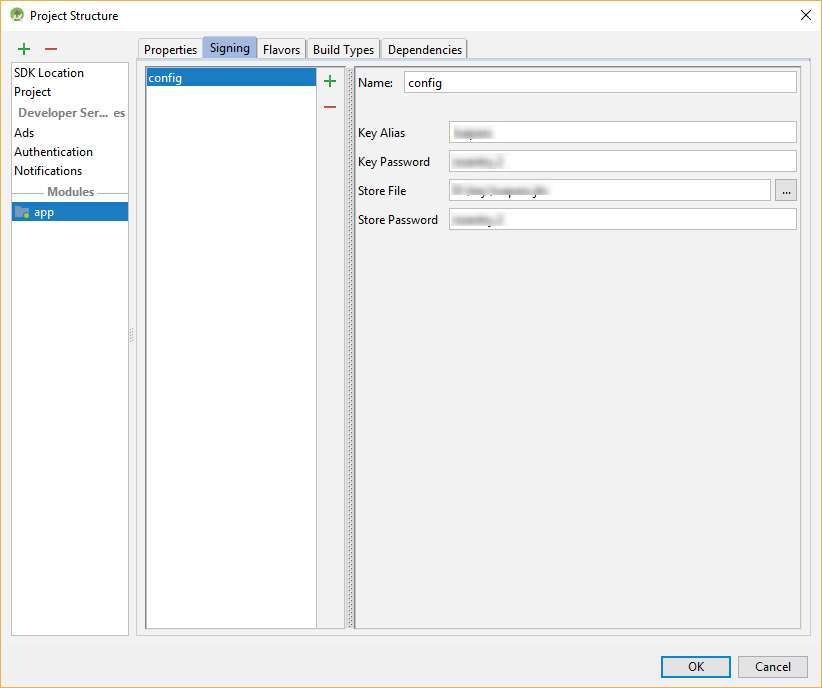Go to the Build Types tab
The image size is (822, 688).
point(343,49)
